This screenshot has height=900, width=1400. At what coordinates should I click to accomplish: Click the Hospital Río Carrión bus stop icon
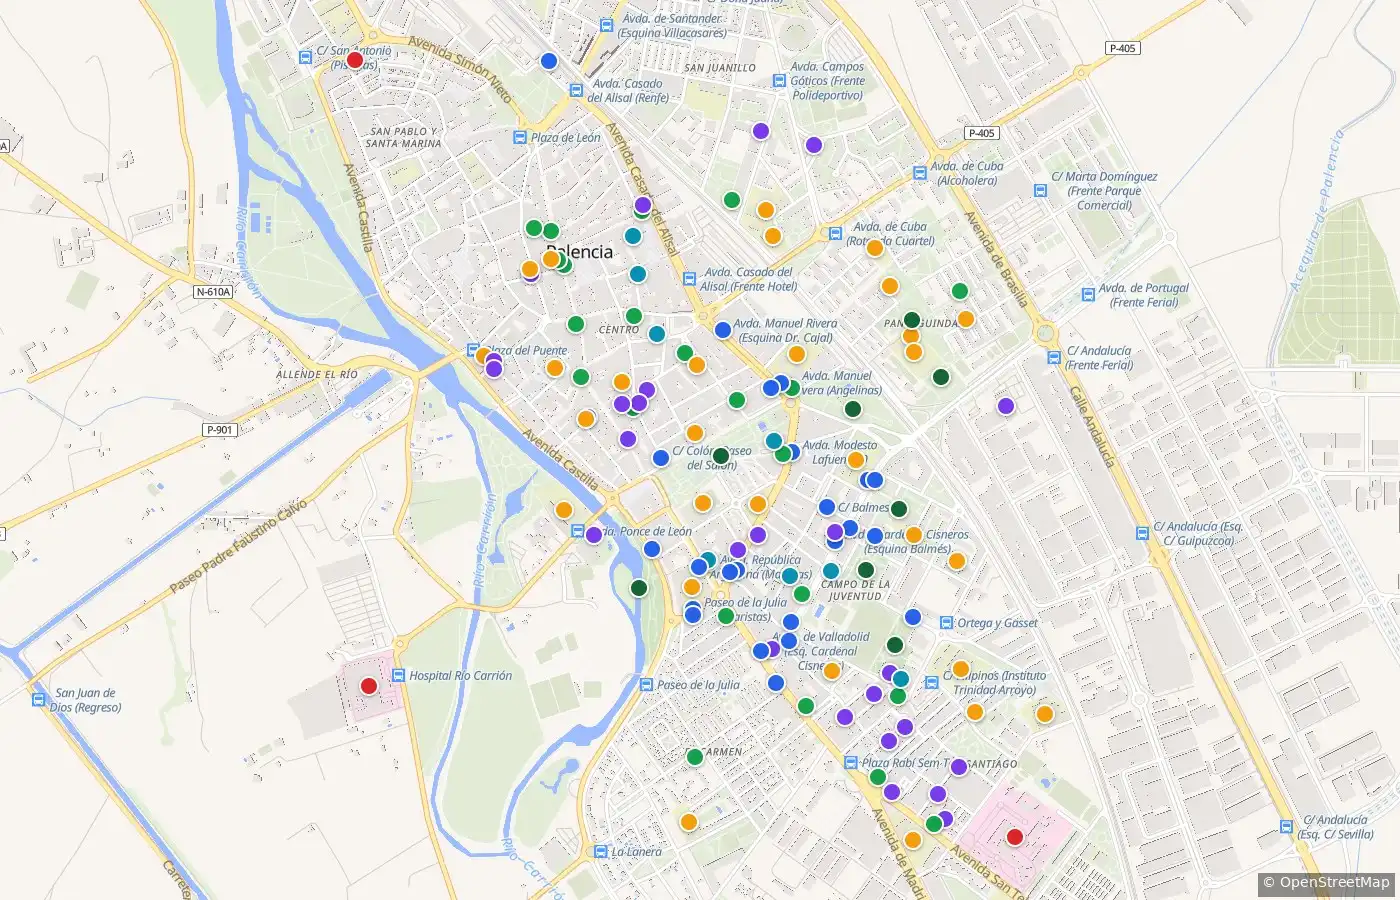click(x=398, y=675)
